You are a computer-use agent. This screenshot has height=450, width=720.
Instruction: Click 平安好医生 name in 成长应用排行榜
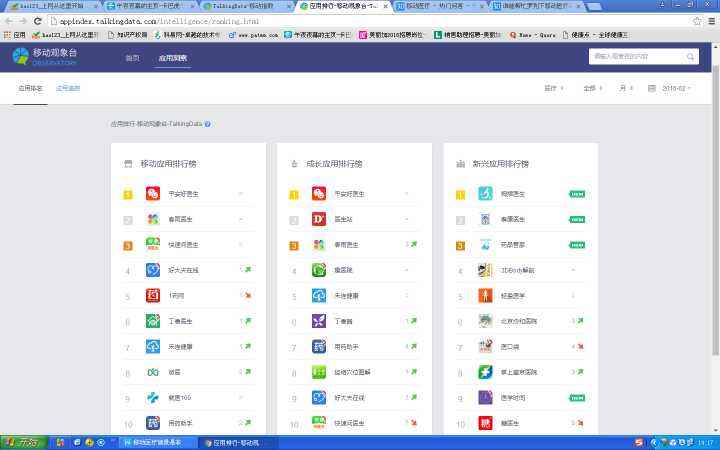[x=349, y=194]
